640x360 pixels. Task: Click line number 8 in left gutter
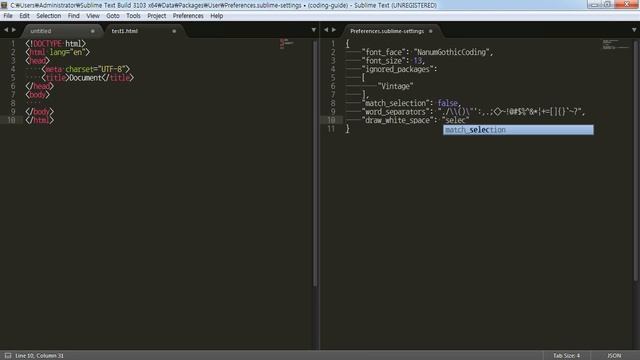(x=13, y=103)
